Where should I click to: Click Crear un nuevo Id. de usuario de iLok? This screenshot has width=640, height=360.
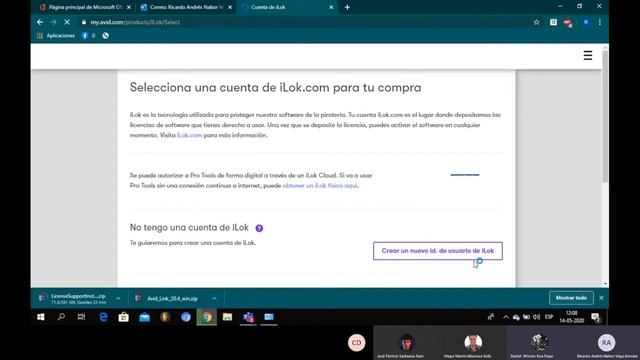[x=438, y=251]
